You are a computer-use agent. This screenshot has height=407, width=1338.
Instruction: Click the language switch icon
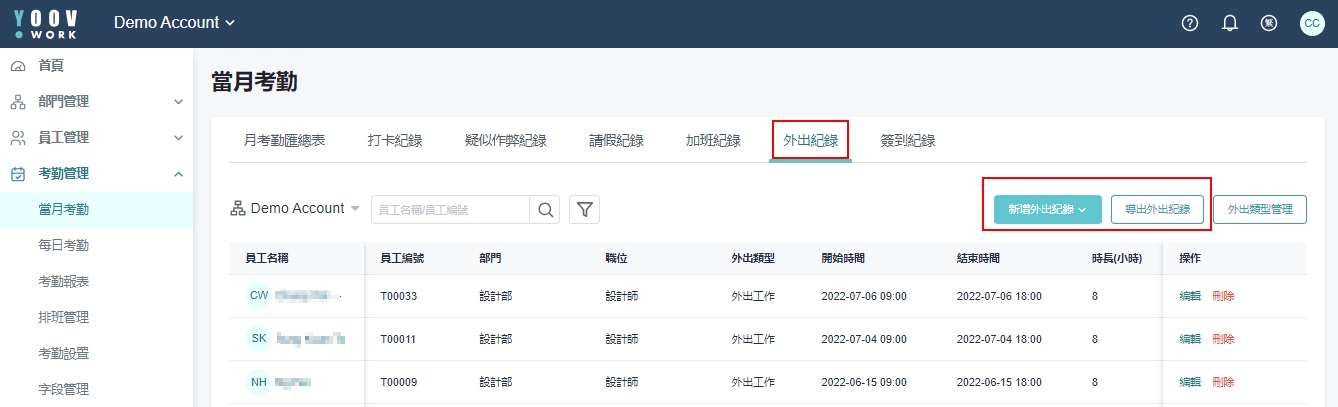pos(1269,23)
